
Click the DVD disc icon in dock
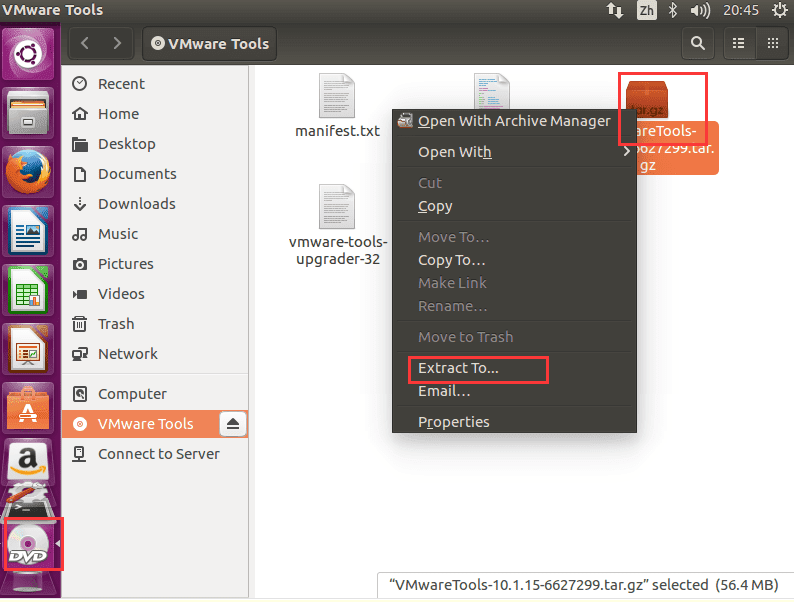[28, 545]
